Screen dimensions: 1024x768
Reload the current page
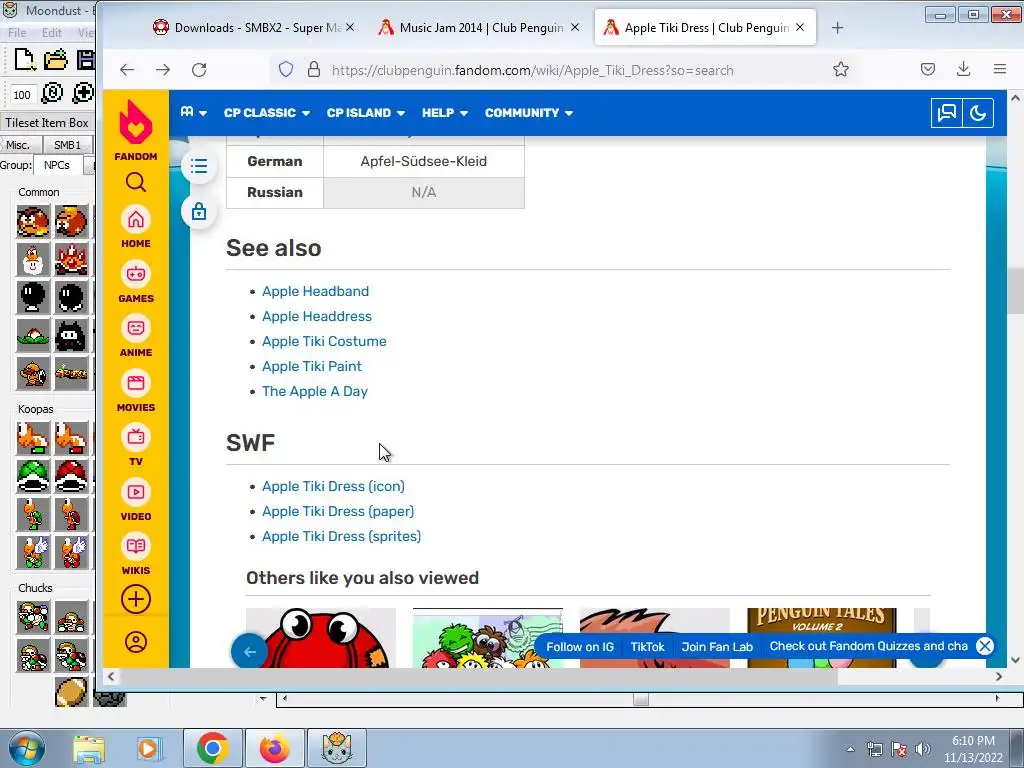199,70
